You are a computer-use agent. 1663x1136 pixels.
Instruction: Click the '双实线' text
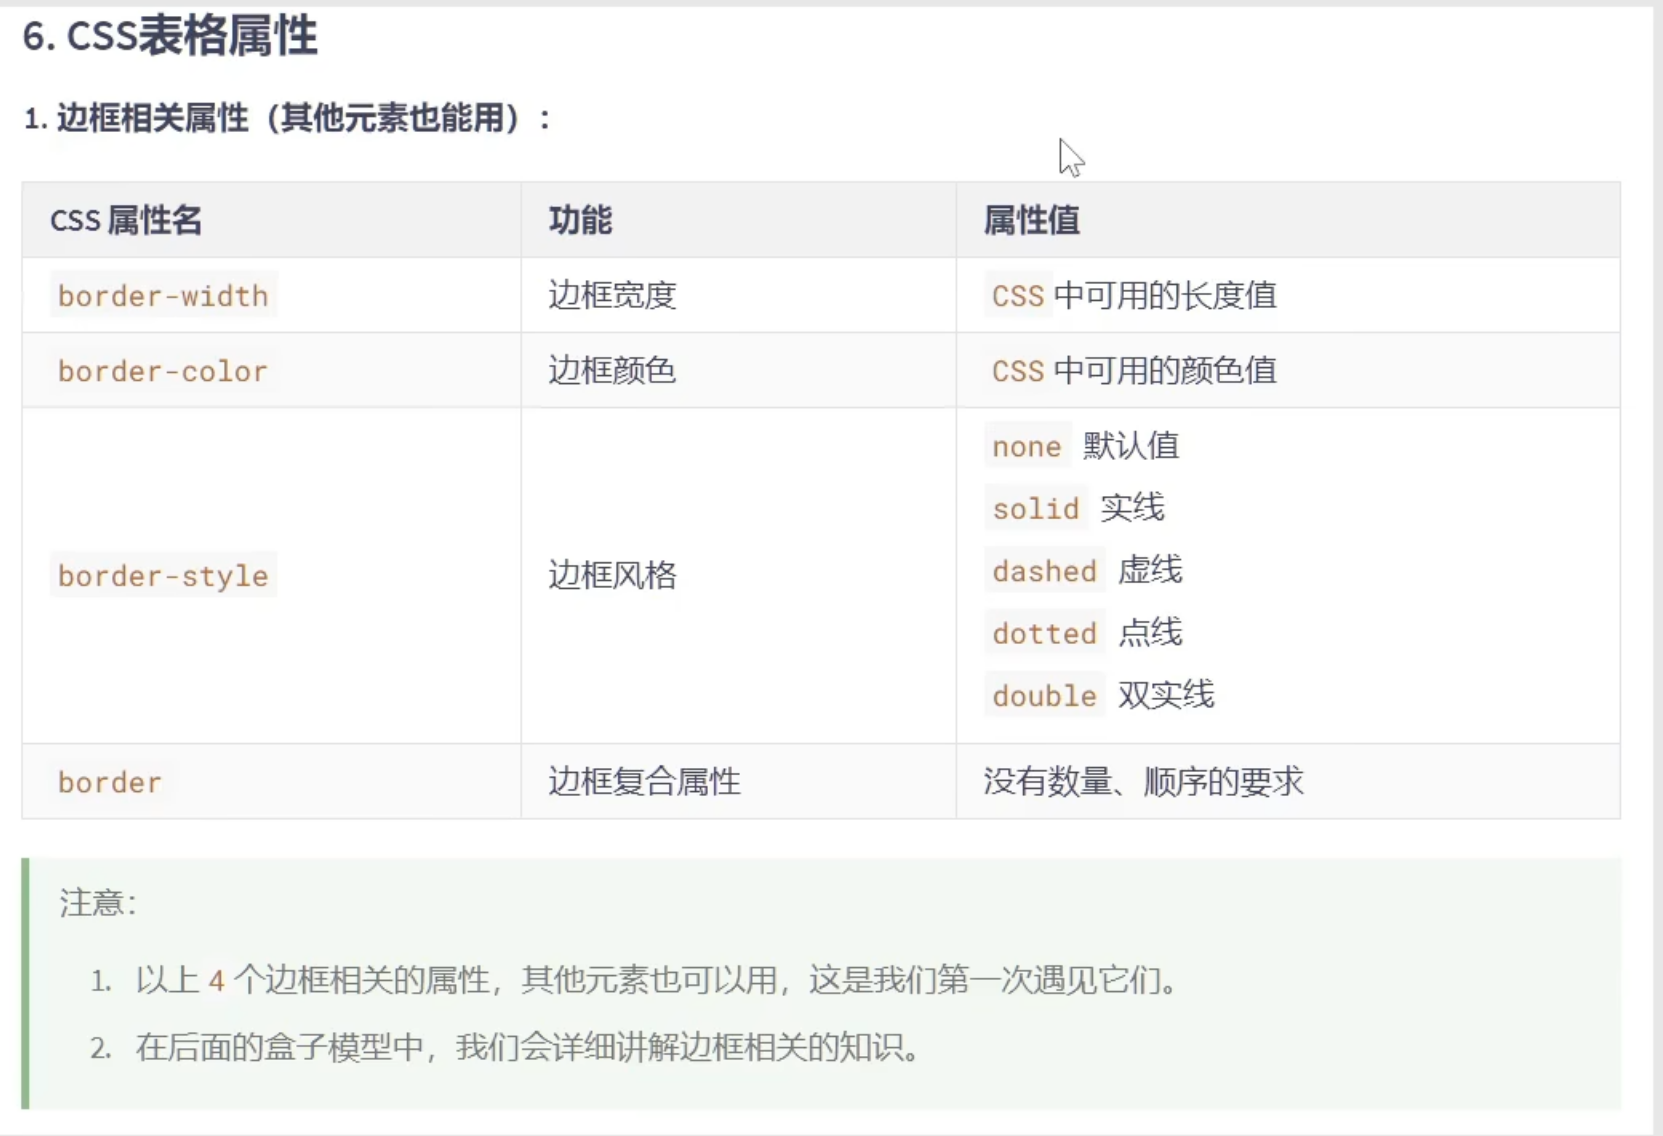click(1166, 695)
